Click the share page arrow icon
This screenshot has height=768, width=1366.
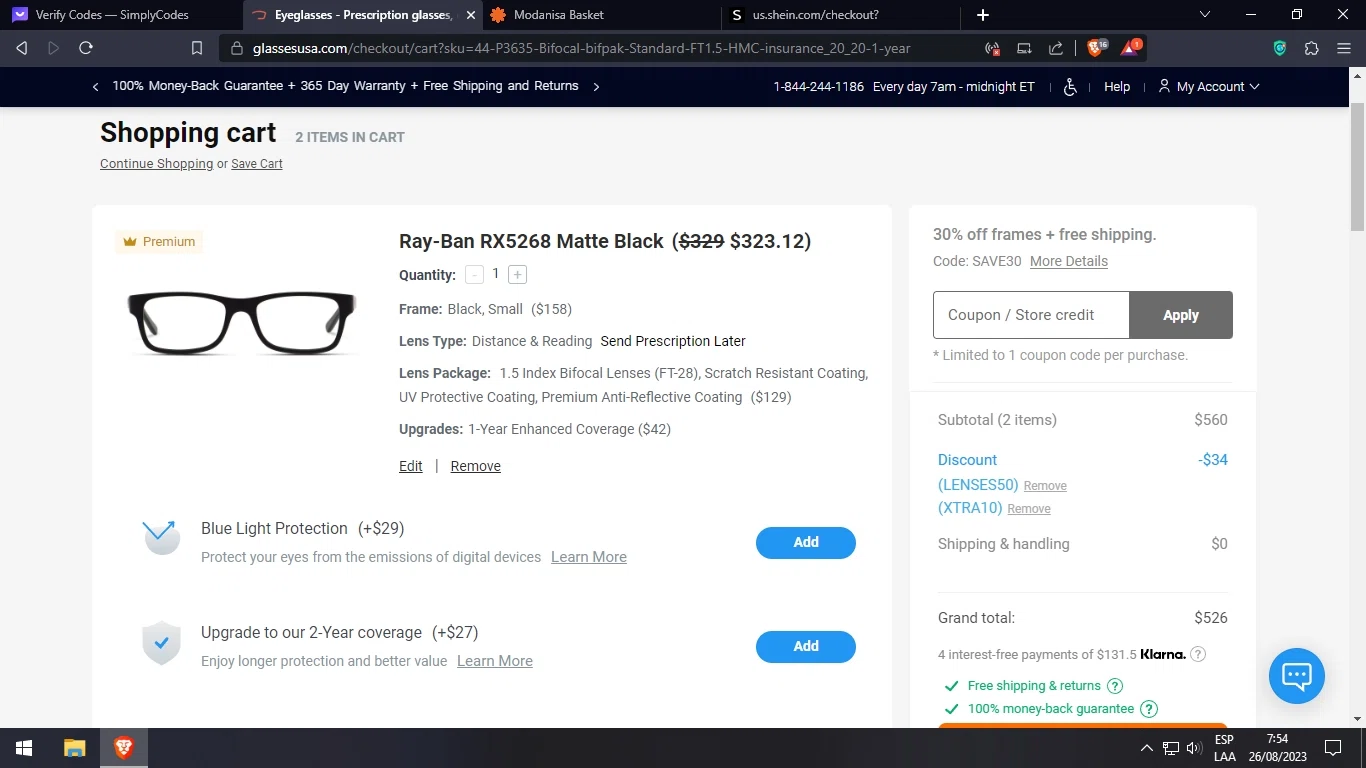coord(1056,48)
